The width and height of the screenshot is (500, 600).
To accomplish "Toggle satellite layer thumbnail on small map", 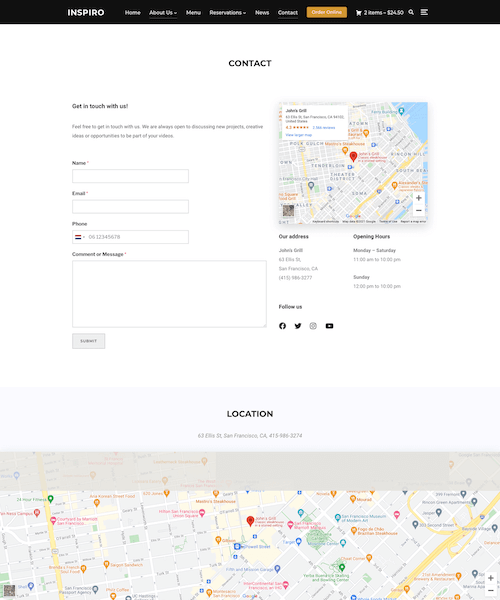I will coord(288,210).
